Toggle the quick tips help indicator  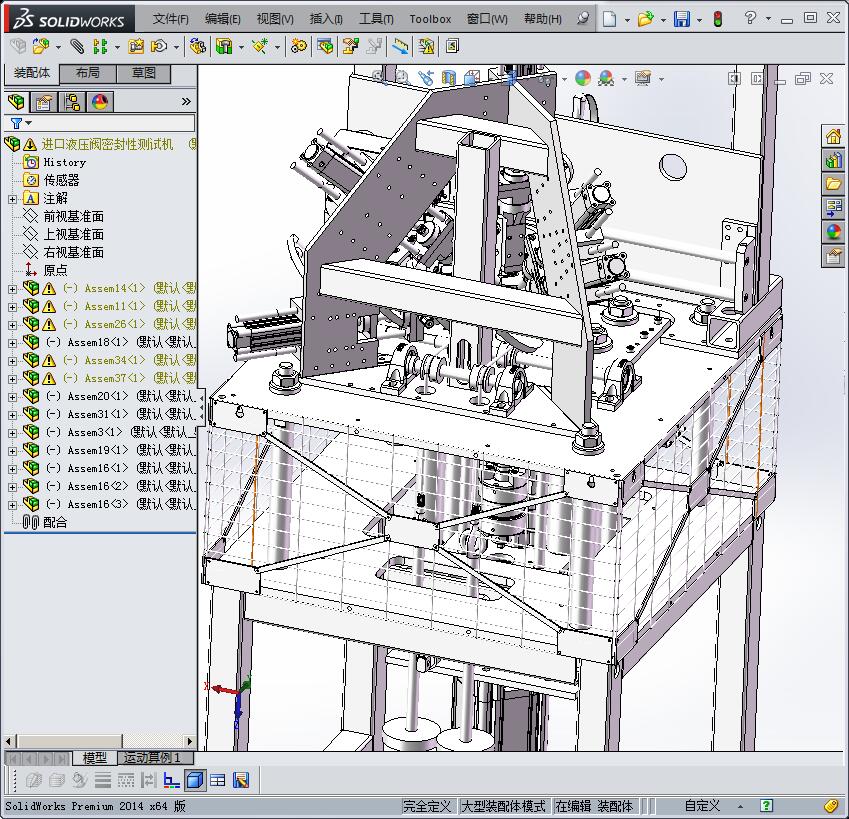click(766, 806)
